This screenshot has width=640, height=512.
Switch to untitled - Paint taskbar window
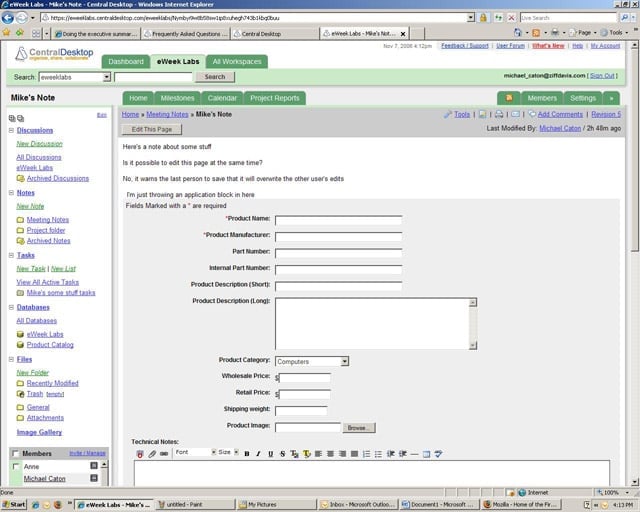pos(196,505)
